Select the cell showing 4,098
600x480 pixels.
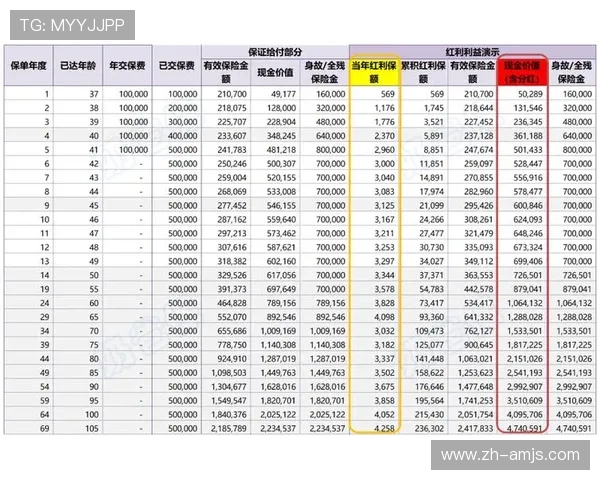pos(374,317)
